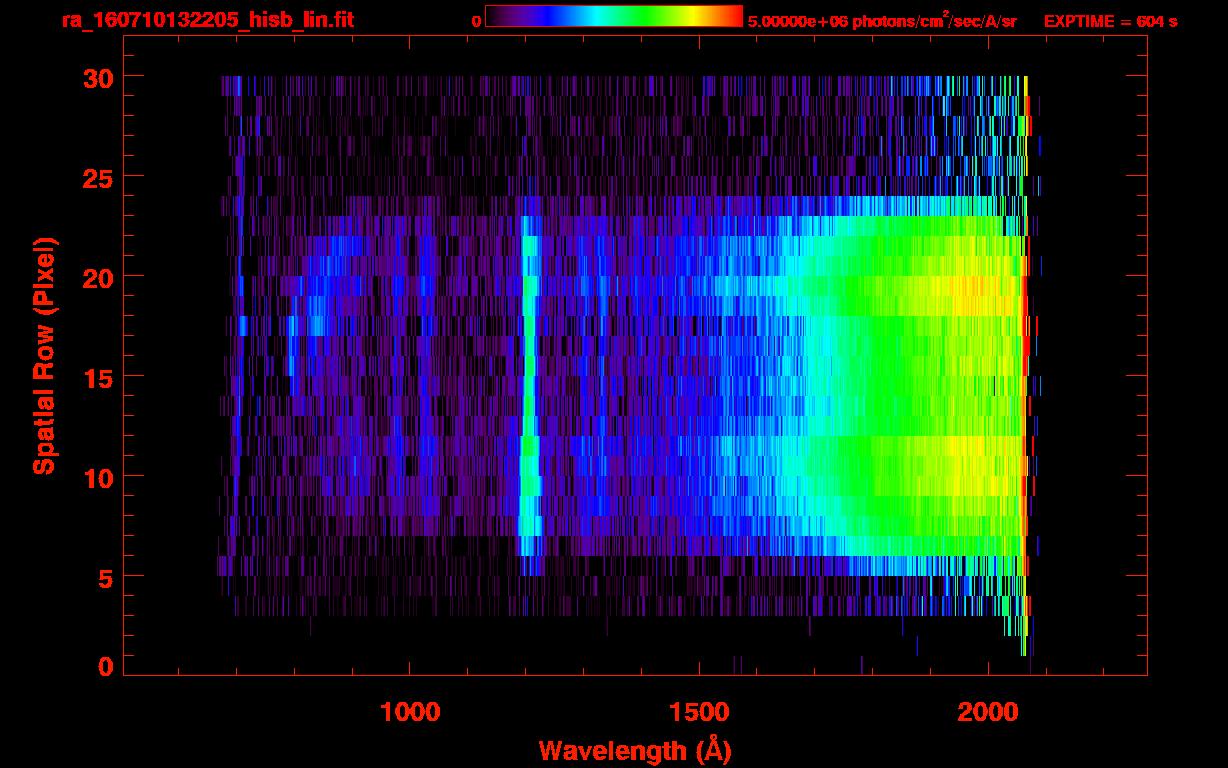Click the 2000 wavelength tick label
1228x768 pixels.
(988, 712)
